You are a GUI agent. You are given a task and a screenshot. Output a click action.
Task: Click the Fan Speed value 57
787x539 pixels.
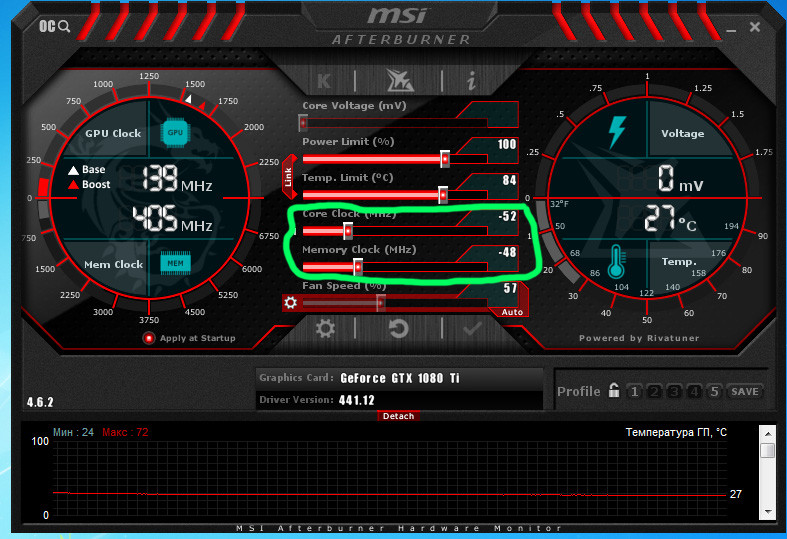[x=510, y=288]
